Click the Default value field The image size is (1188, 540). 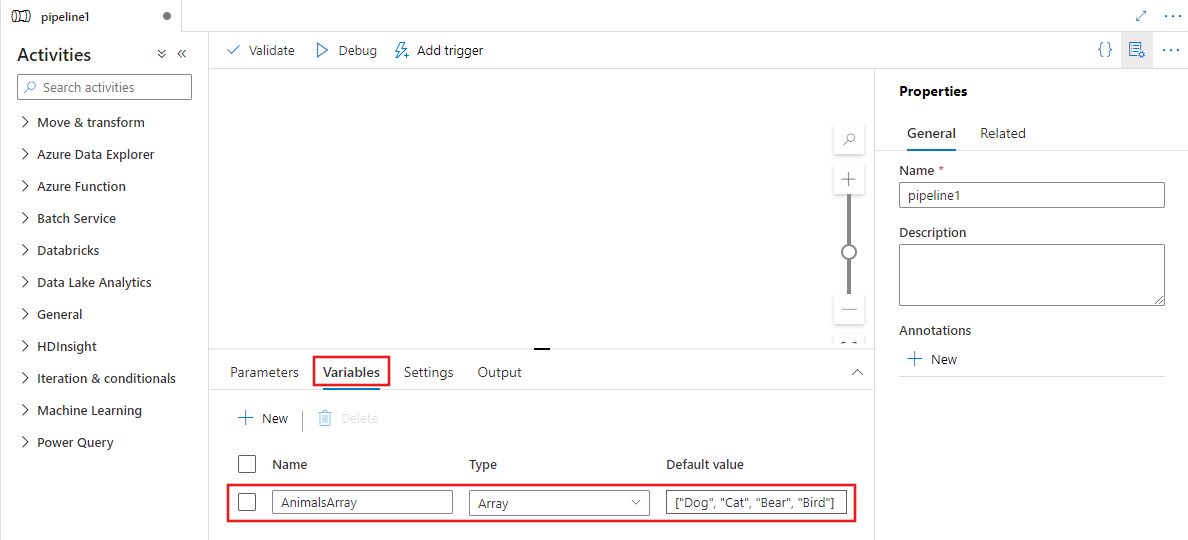point(755,502)
